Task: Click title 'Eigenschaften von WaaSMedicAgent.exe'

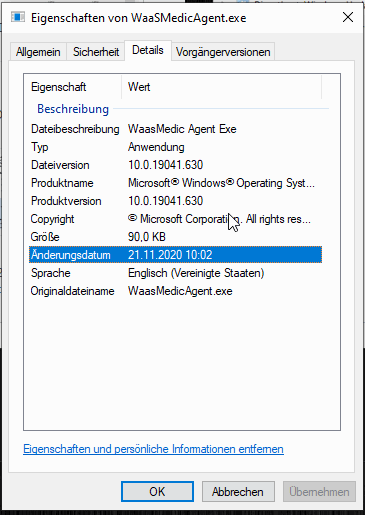Action: point(139,18)
